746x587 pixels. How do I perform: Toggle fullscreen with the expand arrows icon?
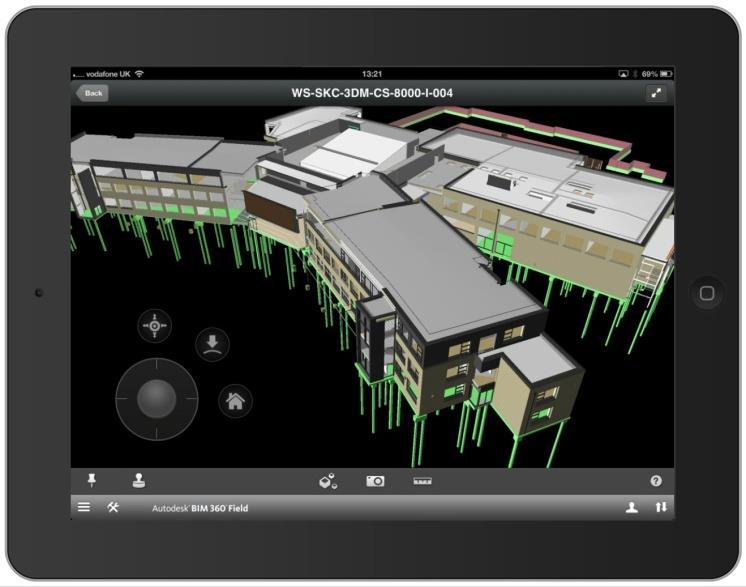(x=656, y=93)
